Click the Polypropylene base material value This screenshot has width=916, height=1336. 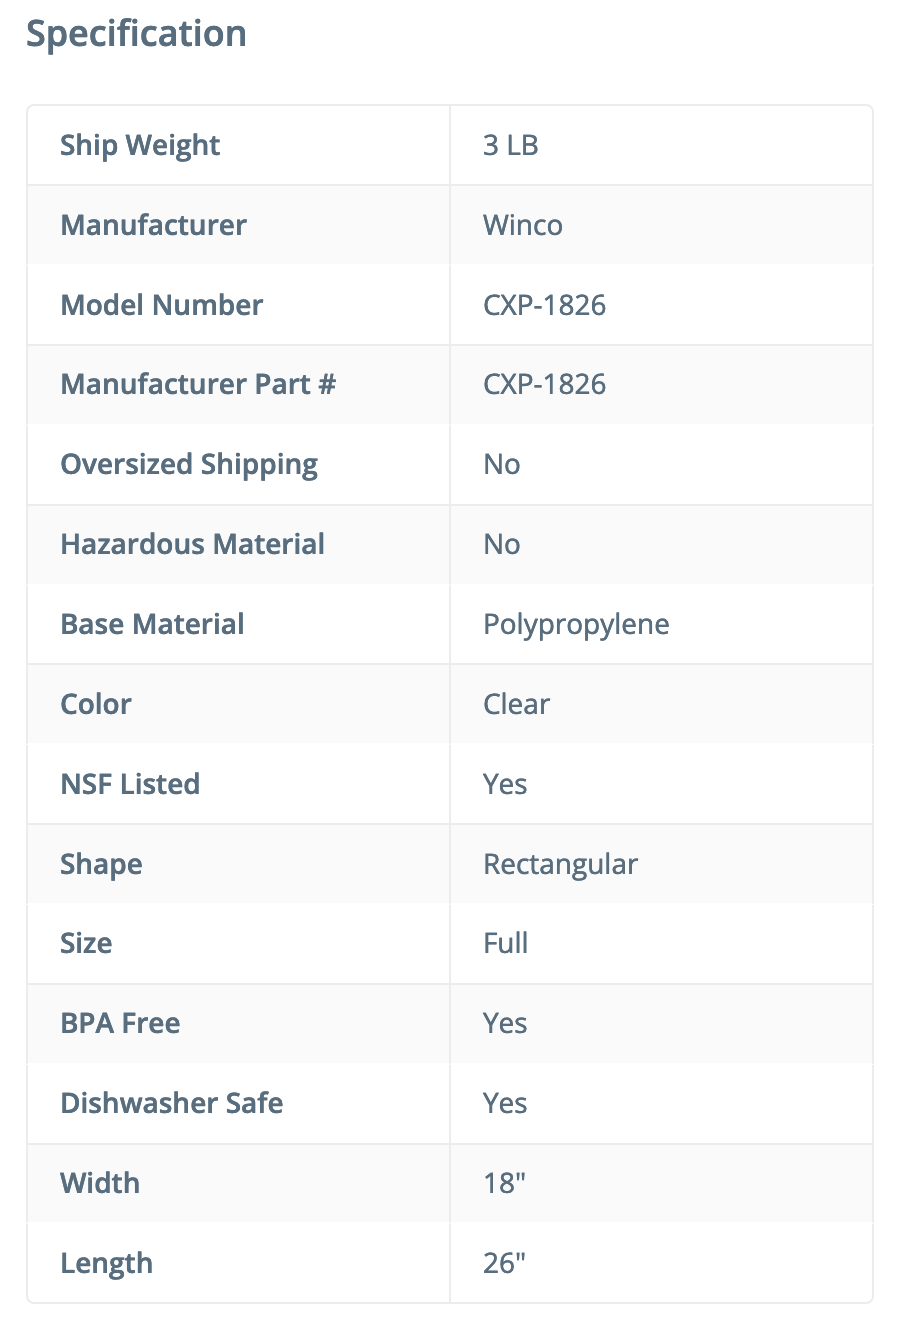(576, 624)
